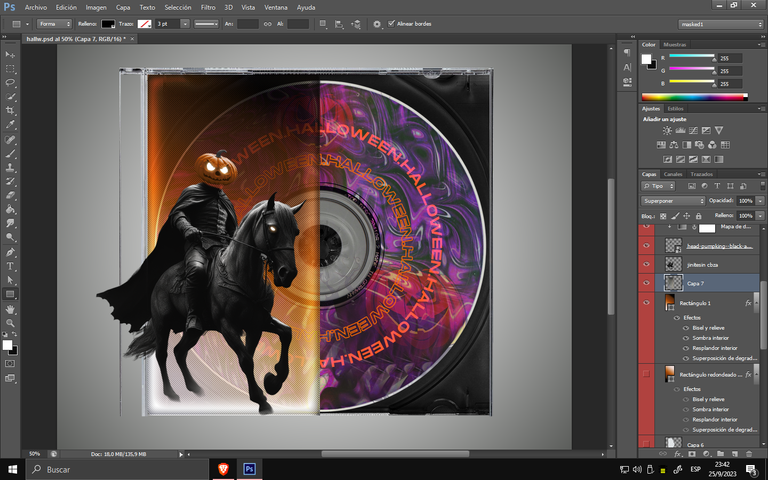
Task: Open the Archivo menu
Action: tap(36, 7)
